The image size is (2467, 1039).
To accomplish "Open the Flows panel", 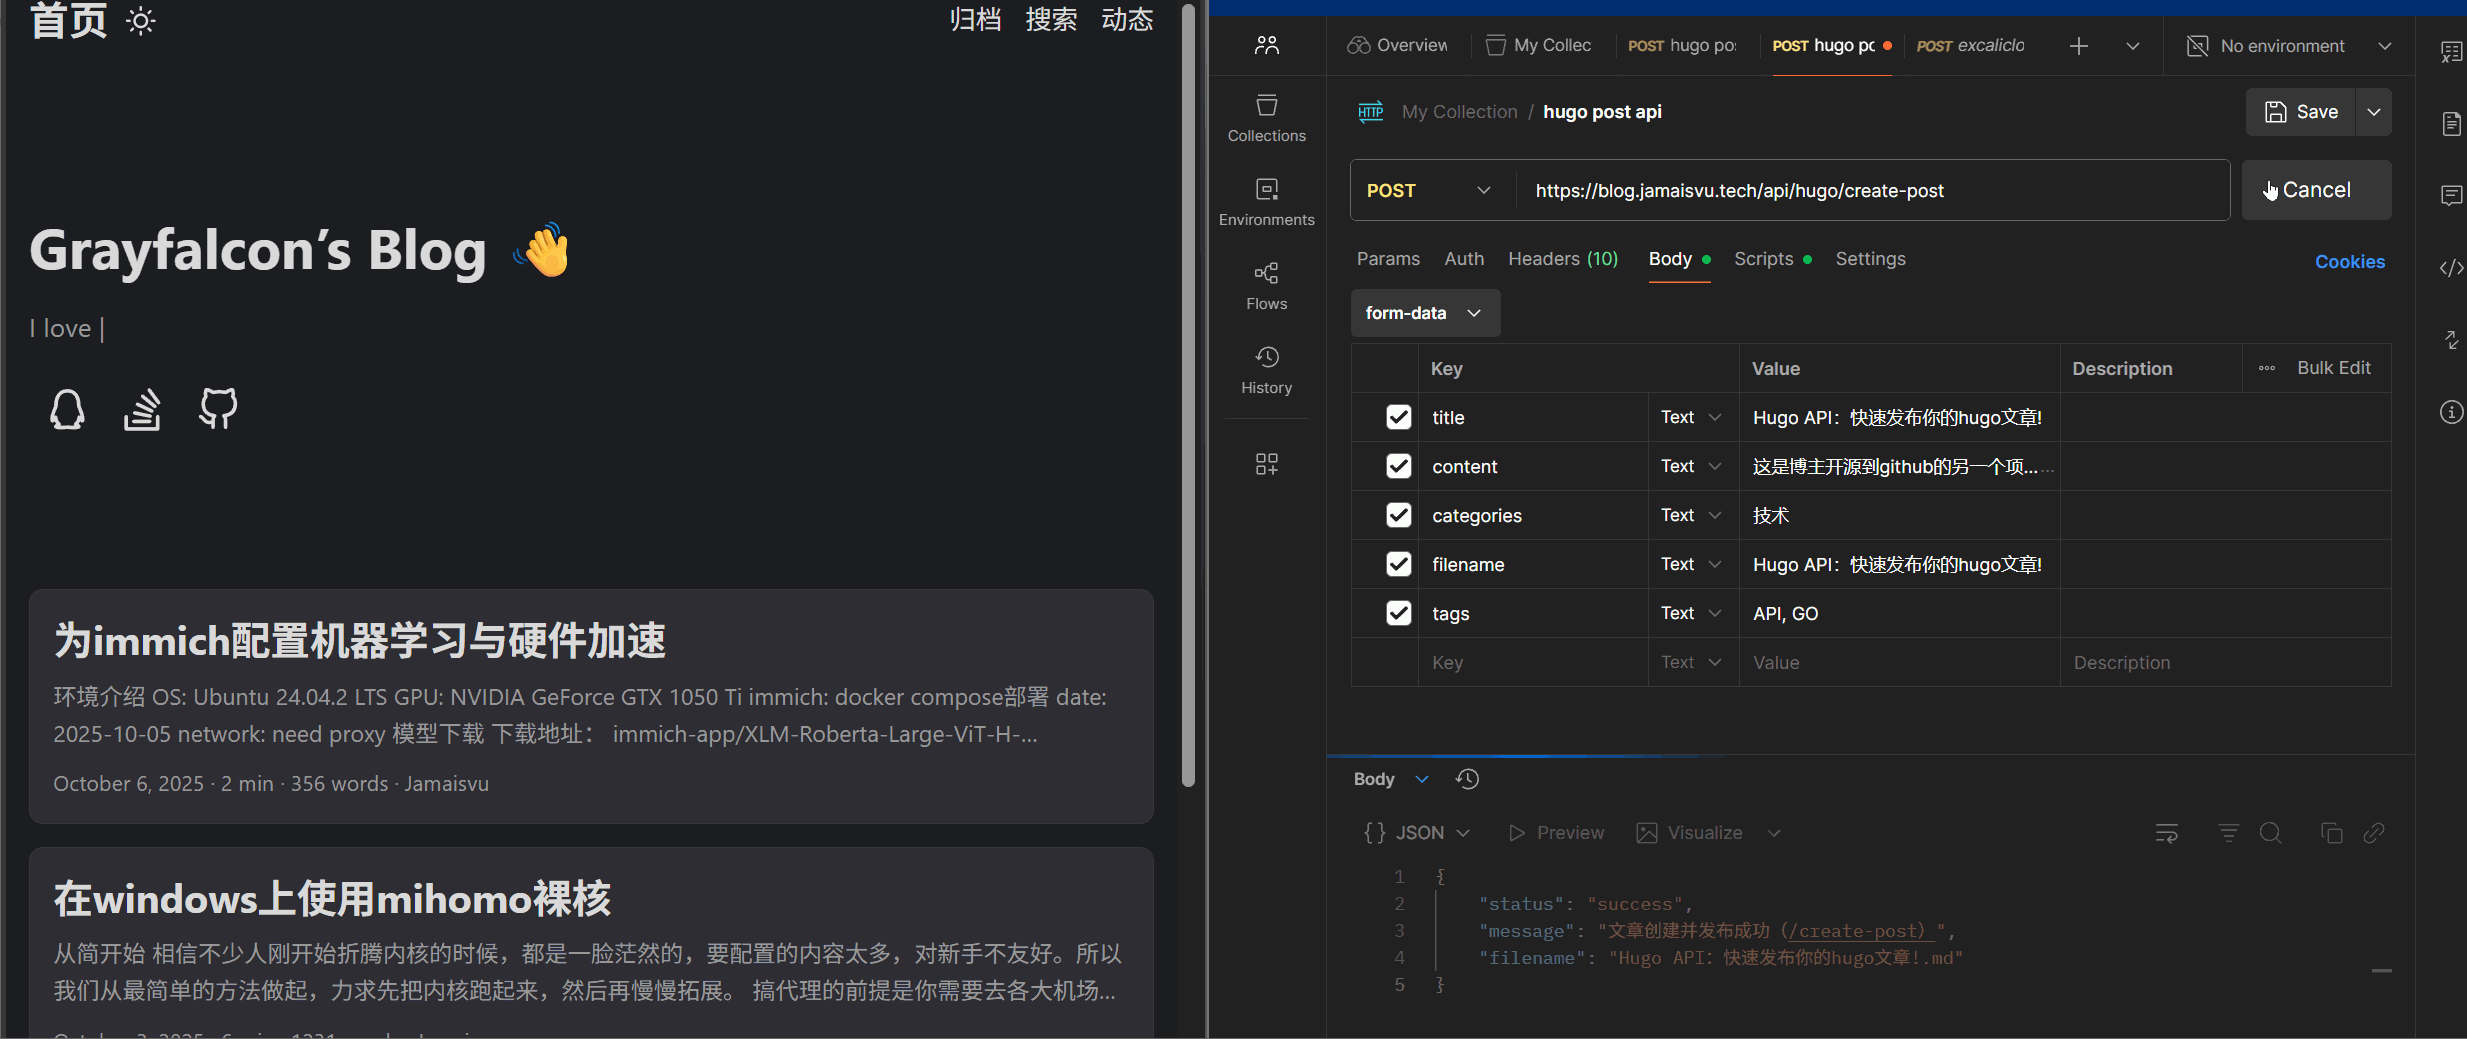I will (x=1265, y=284).
